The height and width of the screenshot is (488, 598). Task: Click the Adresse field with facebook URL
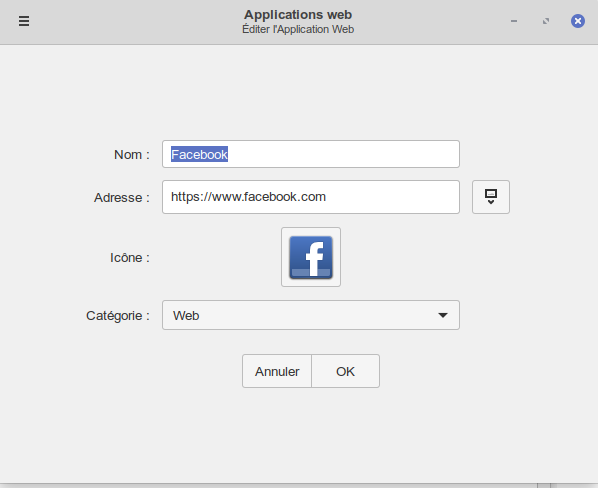[x=311, y=197]
